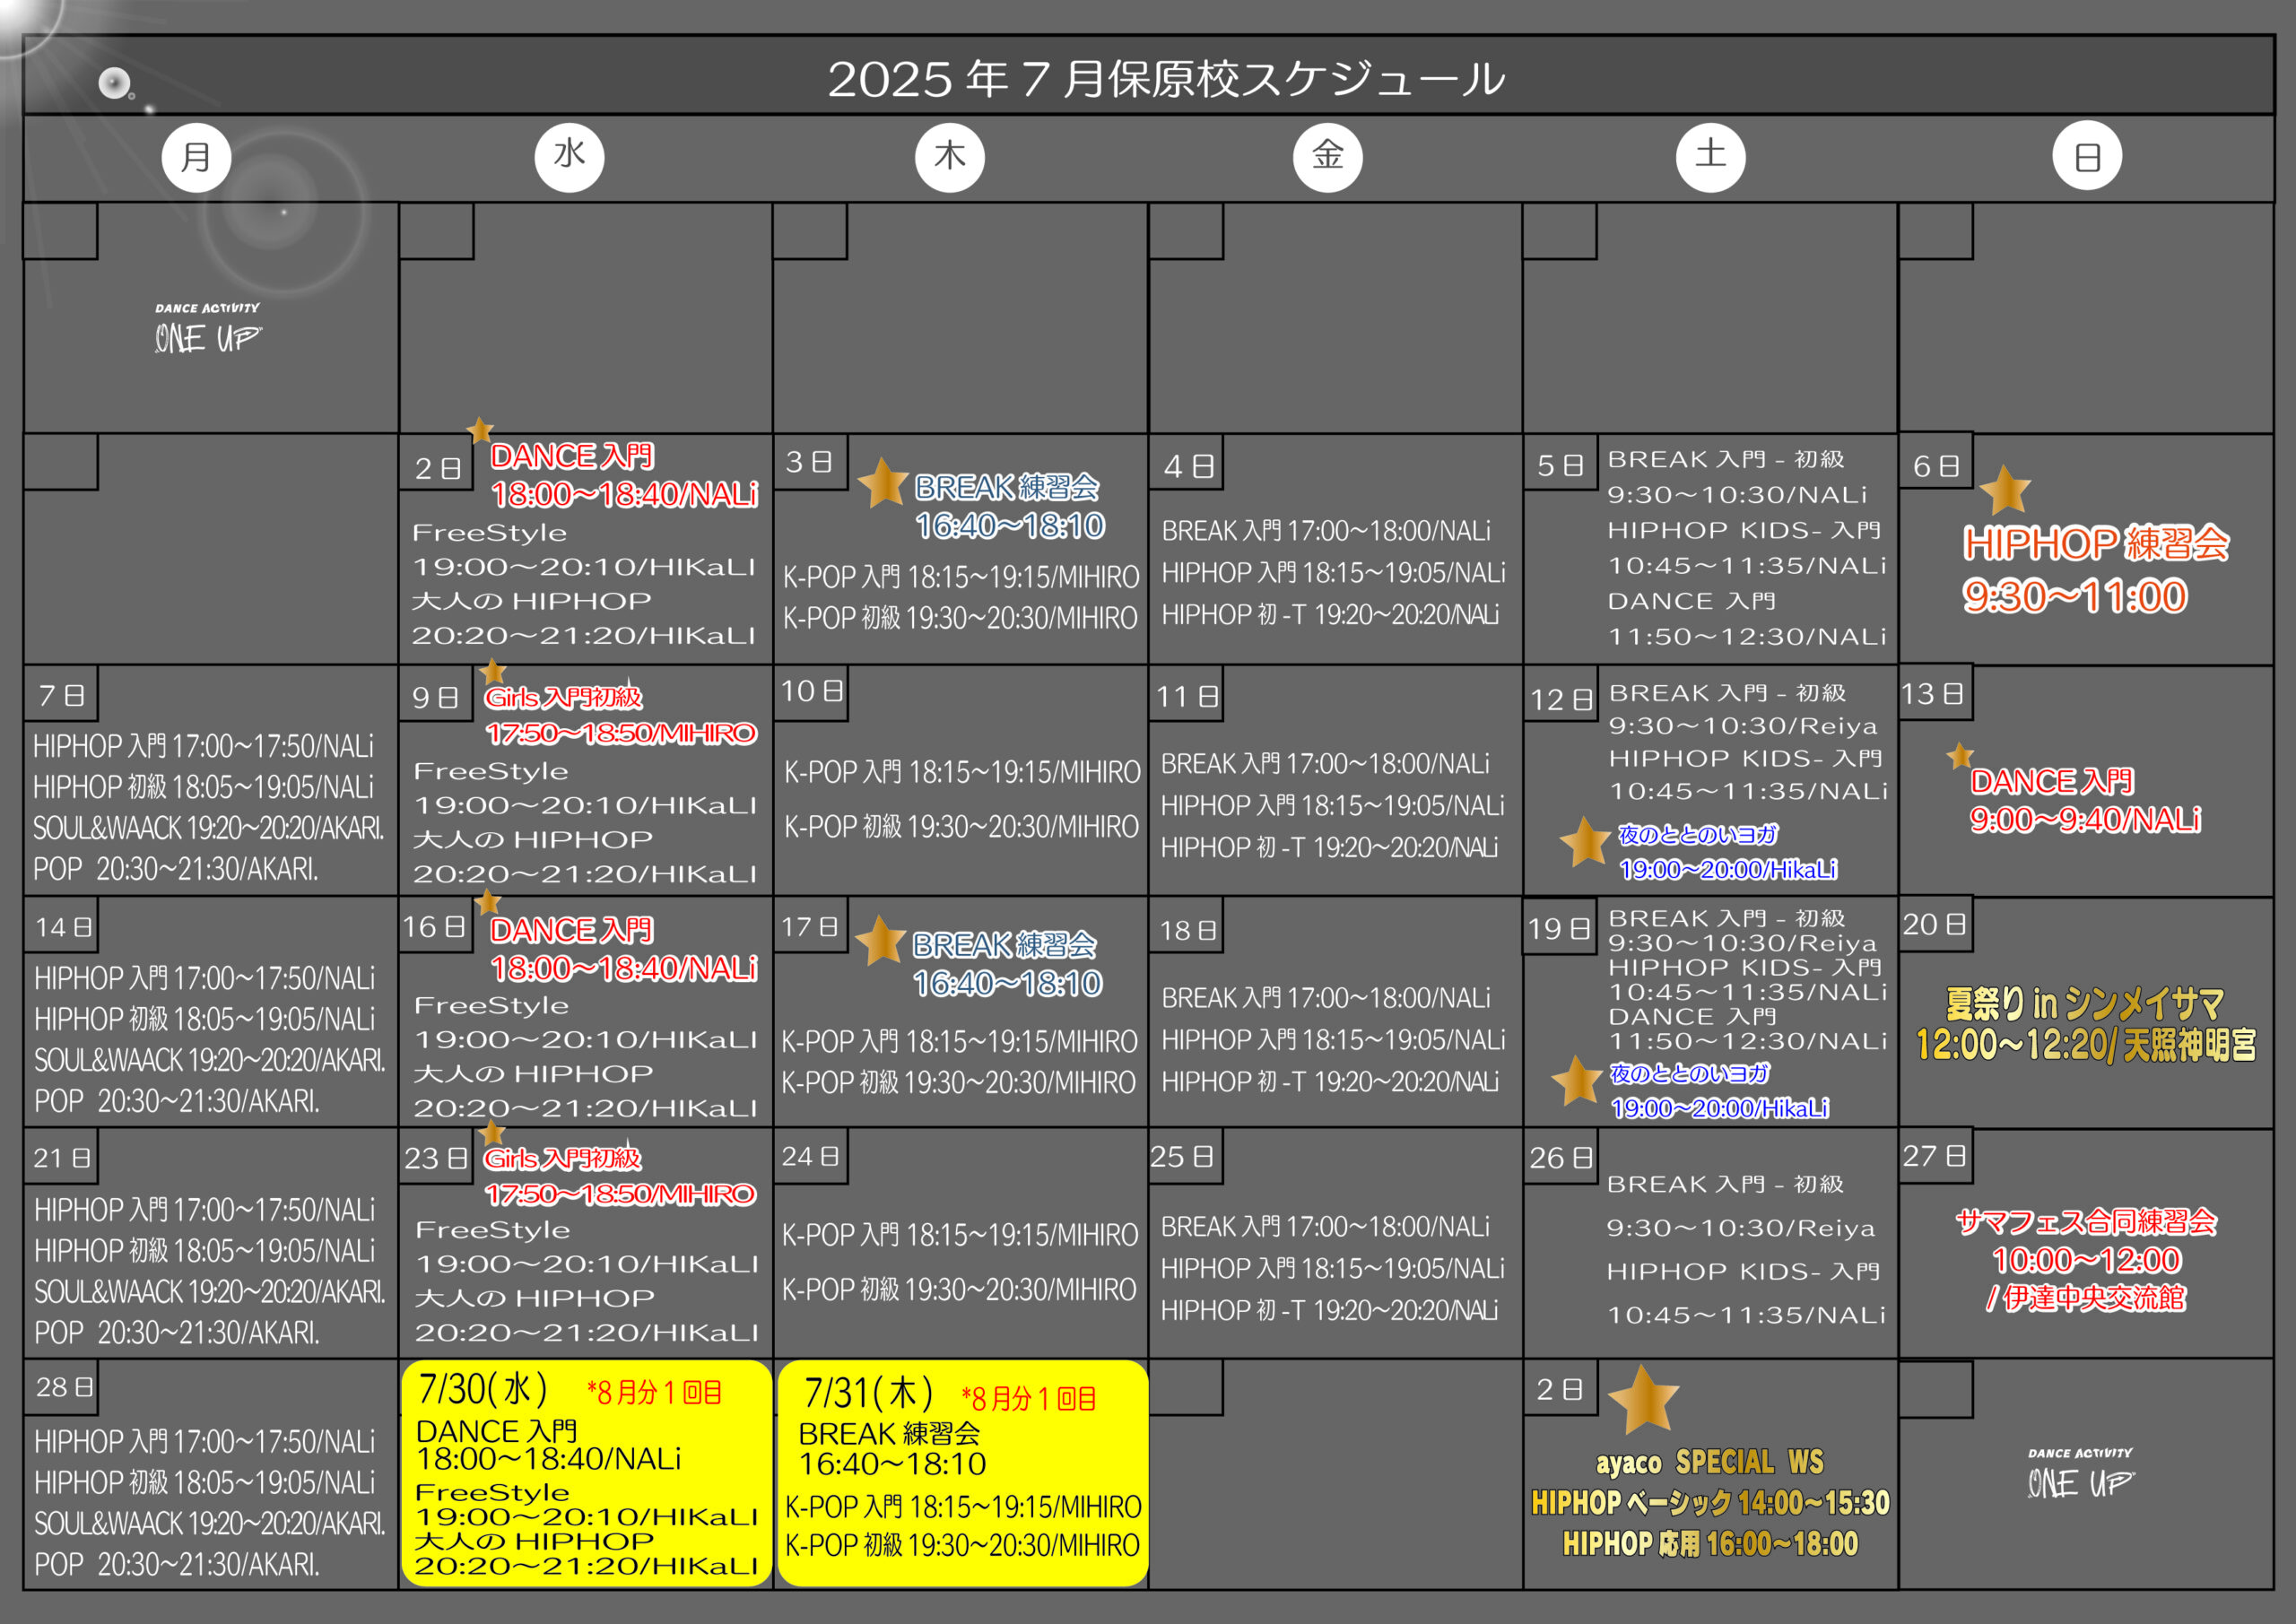This screenshot has height=1624, width=2296.
Task: Click the Friday (金) day circle
Action: click(x=1327, y=156)
